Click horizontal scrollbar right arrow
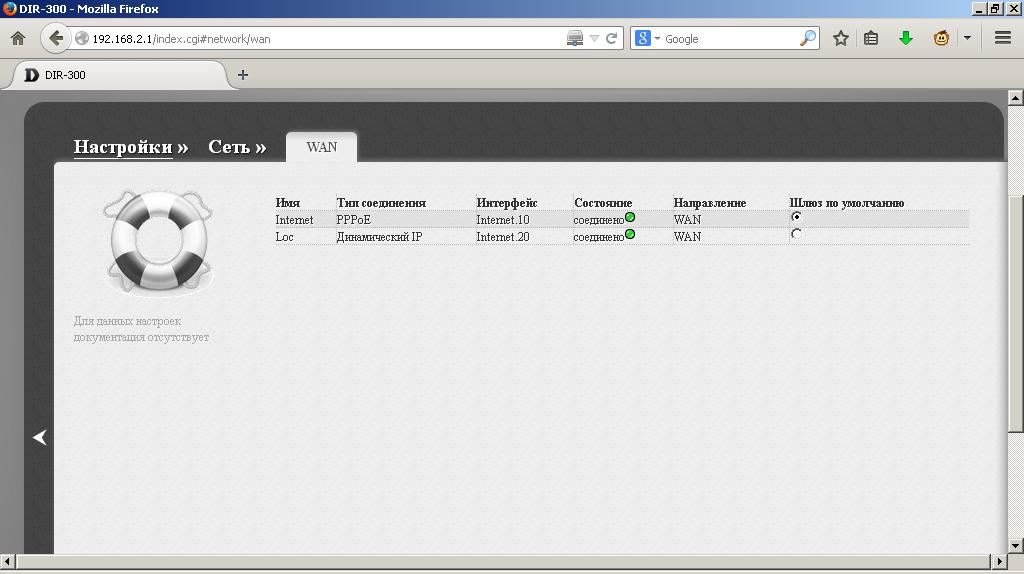Screen dimensions: 1024x574 coord(999,561)
